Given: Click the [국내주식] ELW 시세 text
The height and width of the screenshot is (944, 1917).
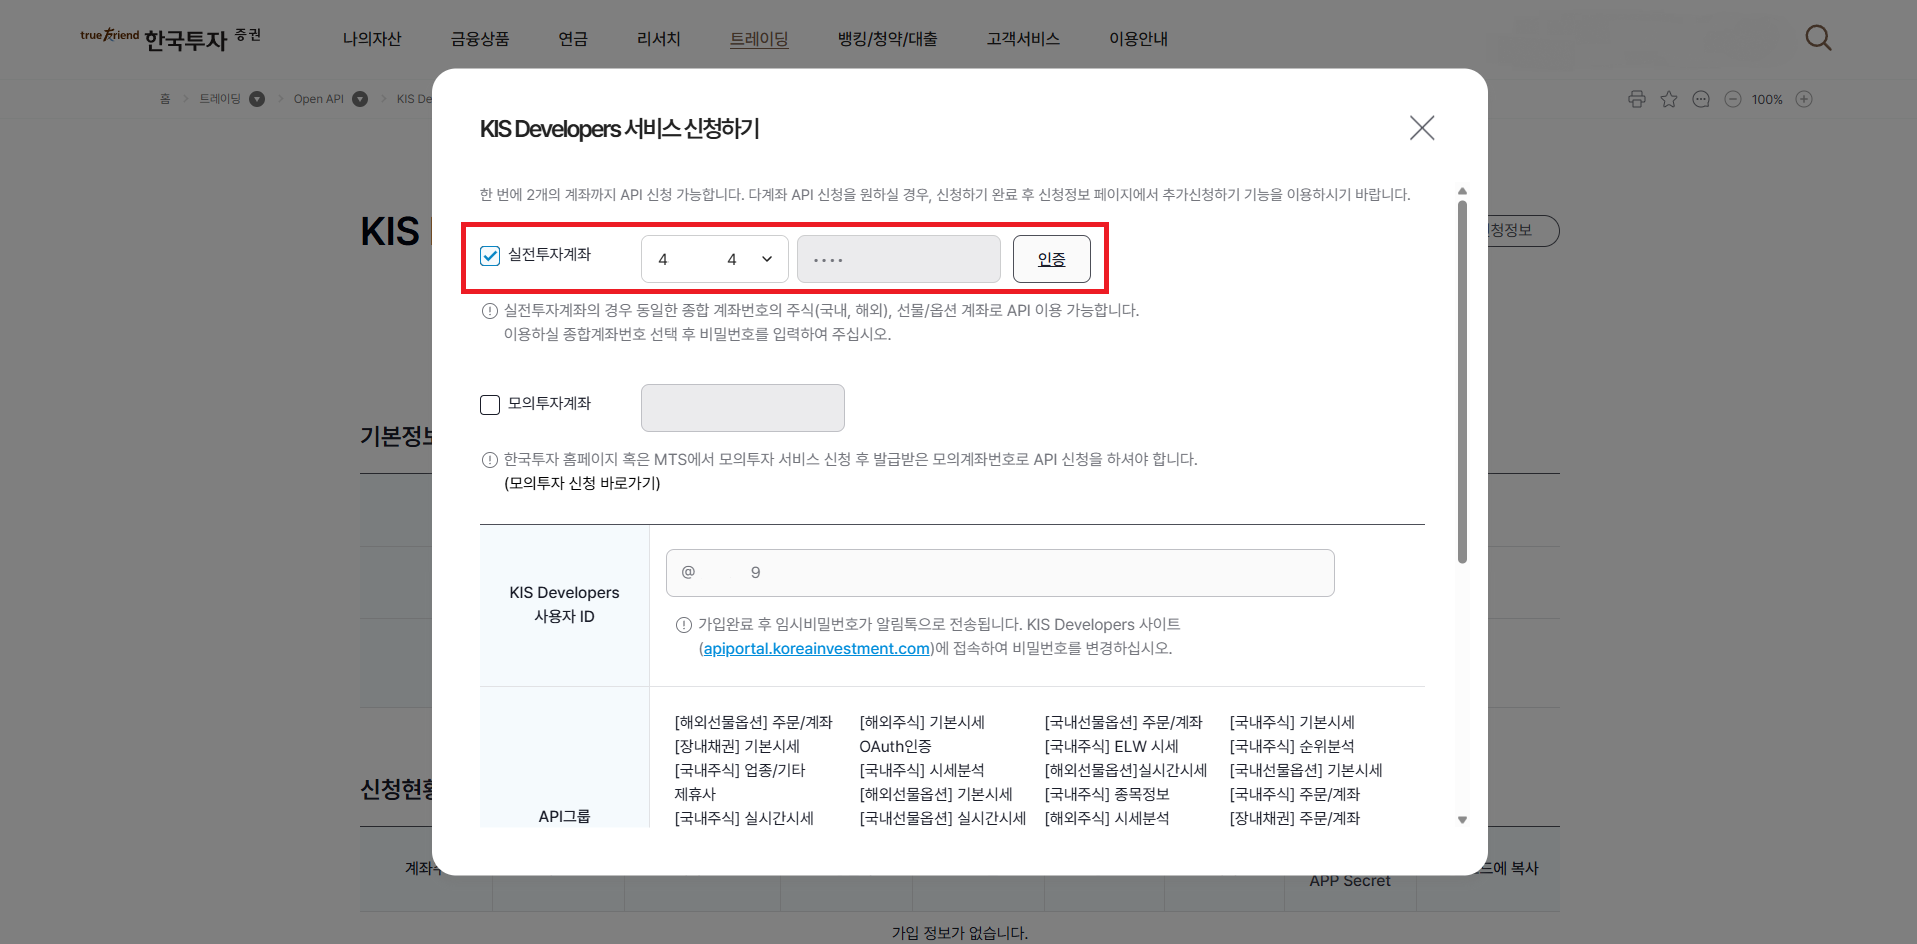Looking at the screenshot, I should [x=1111, y=746].
